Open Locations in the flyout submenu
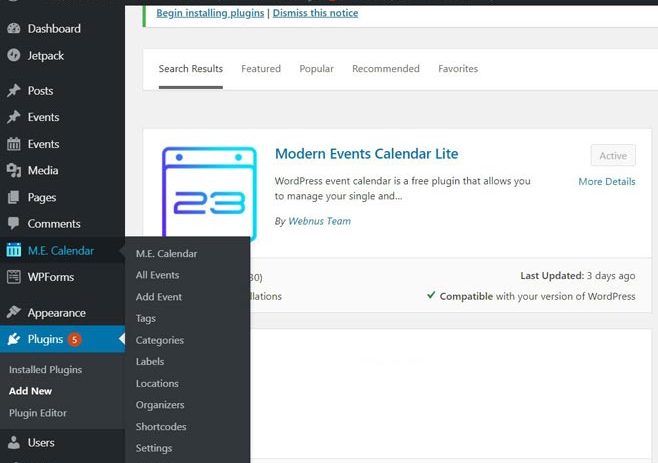Screen dimensions: 658x463 click(157, 383)
